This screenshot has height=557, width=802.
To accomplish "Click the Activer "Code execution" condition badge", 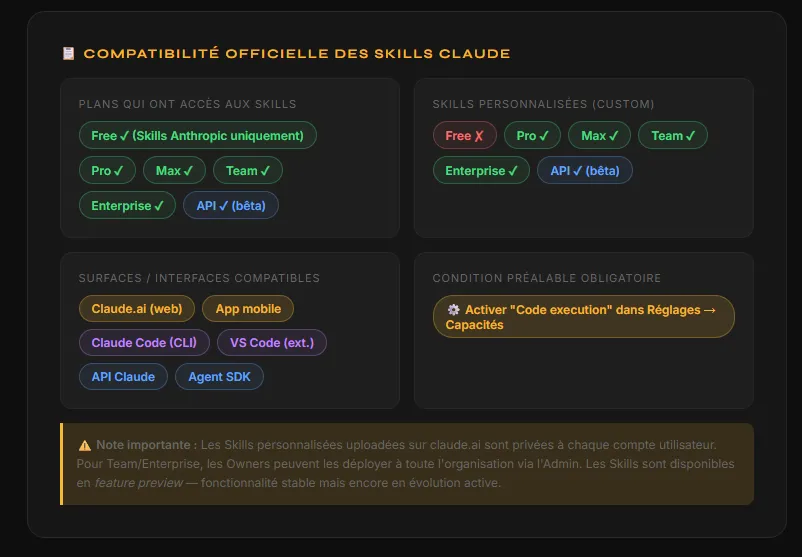I will (x=583, y=317).
